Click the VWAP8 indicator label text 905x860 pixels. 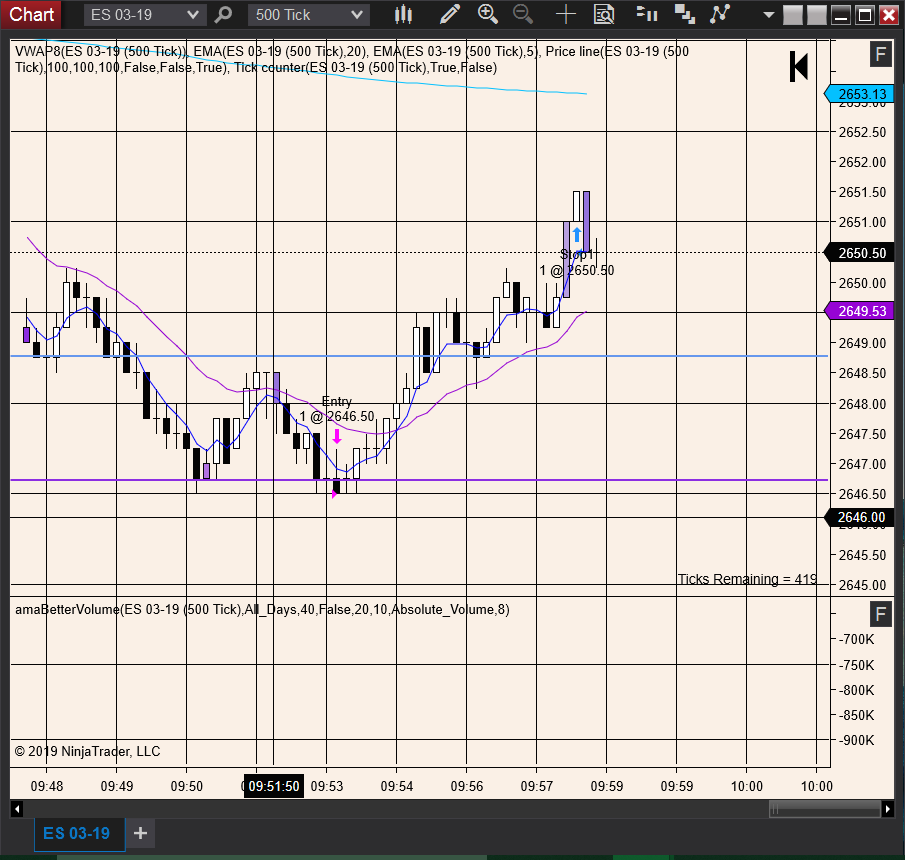click(102, 51)
